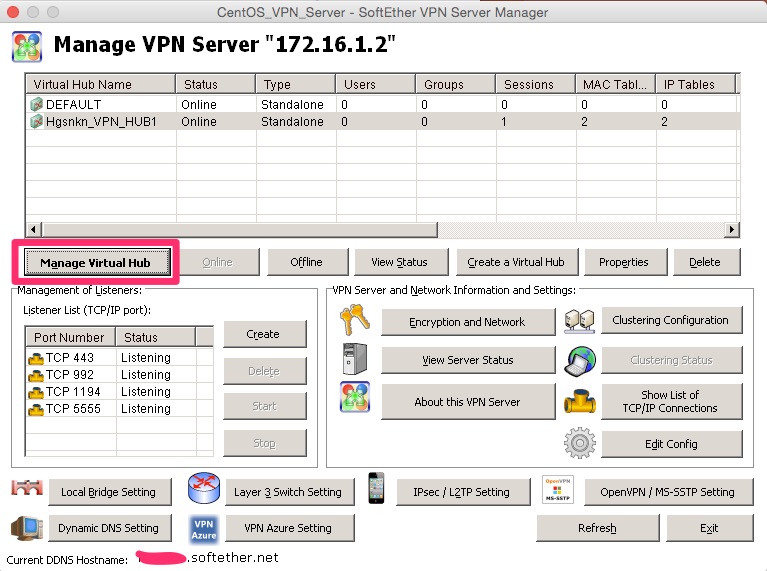Create a new TCP listener
767x571 pixels.
pos(265,334)
